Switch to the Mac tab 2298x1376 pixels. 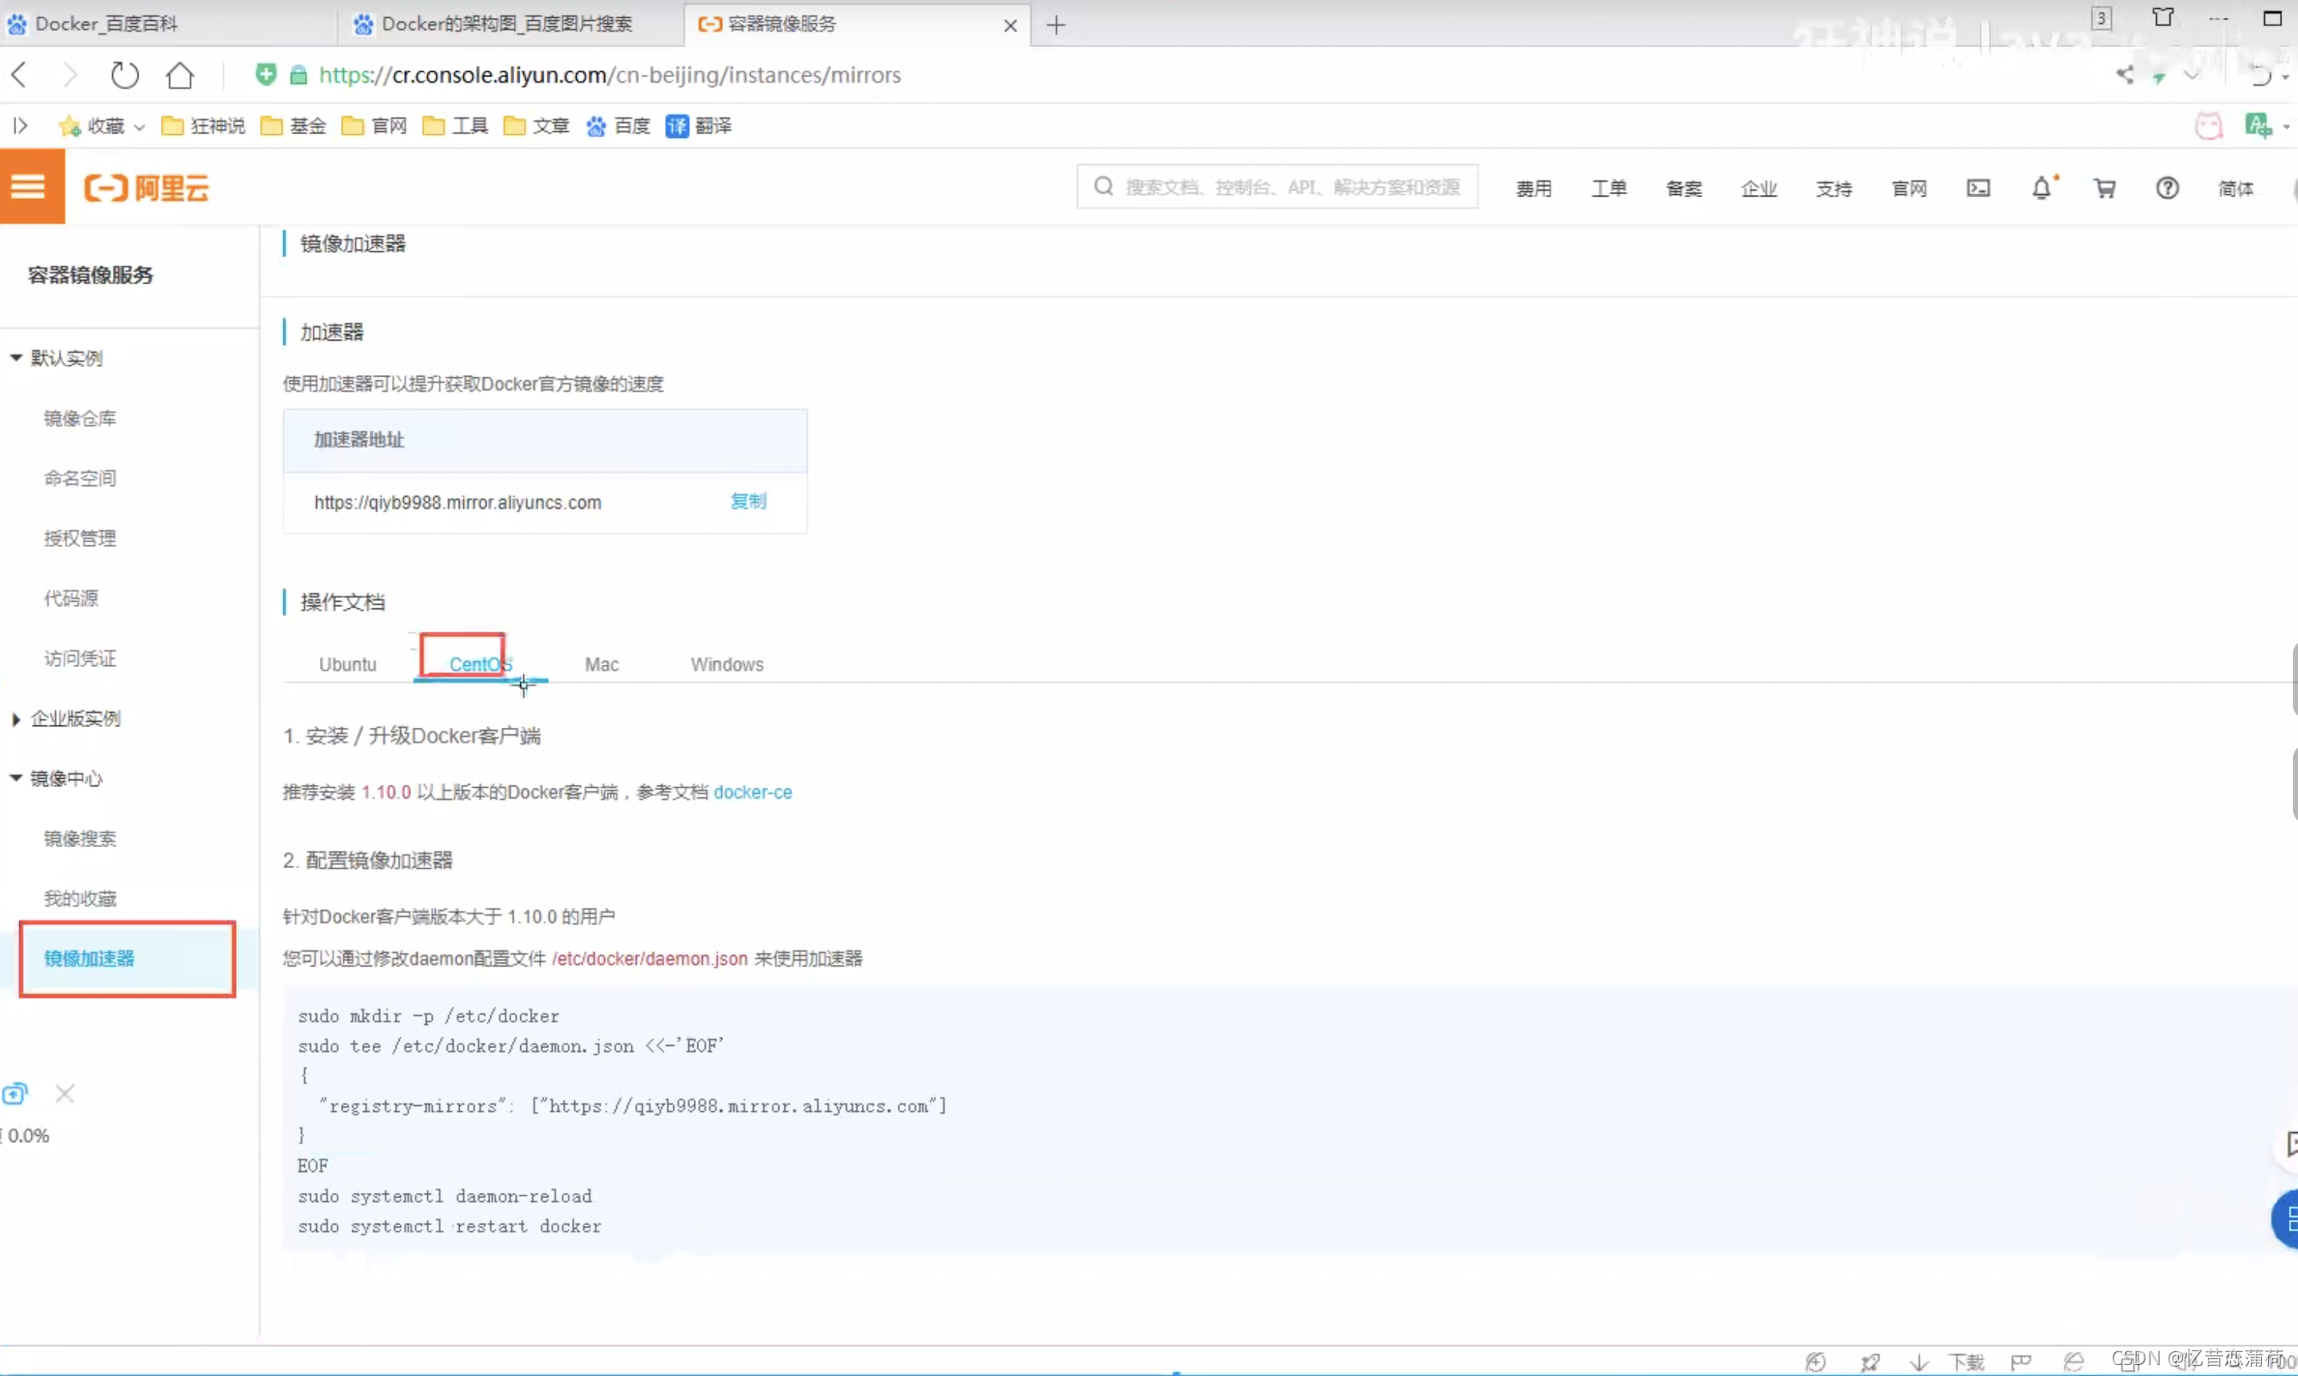pos(602,664)
